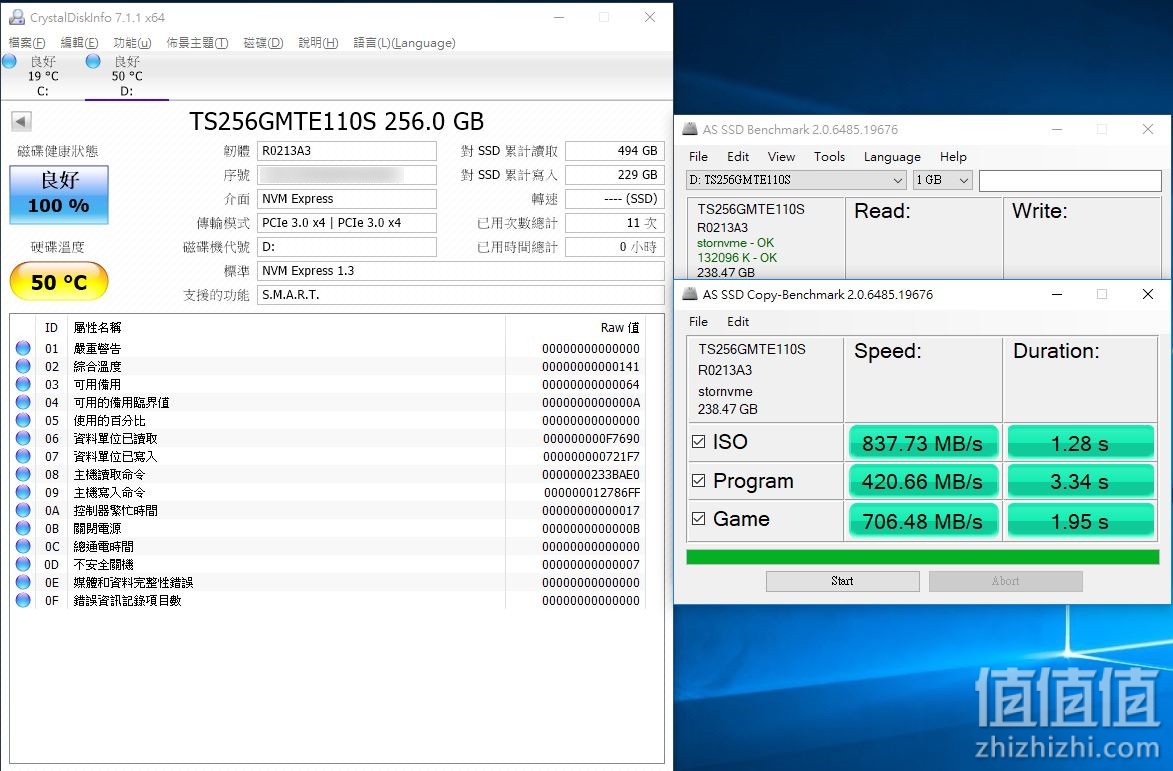
Task: Click the 50 °C temperature button
Action: [x=59, y=281]
